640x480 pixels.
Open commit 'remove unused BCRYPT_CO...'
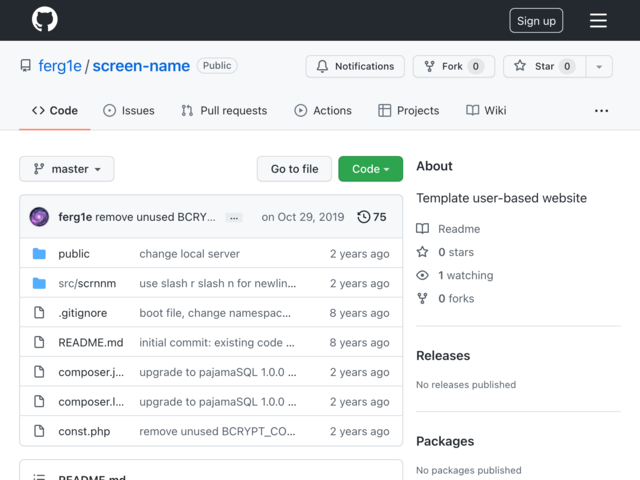(217, 431)
